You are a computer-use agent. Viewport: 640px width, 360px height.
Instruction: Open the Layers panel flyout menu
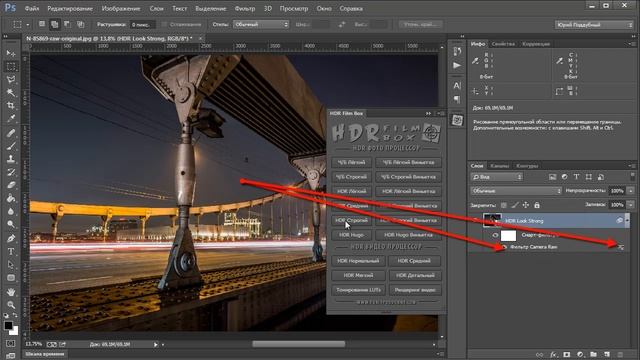pos(632,166)
